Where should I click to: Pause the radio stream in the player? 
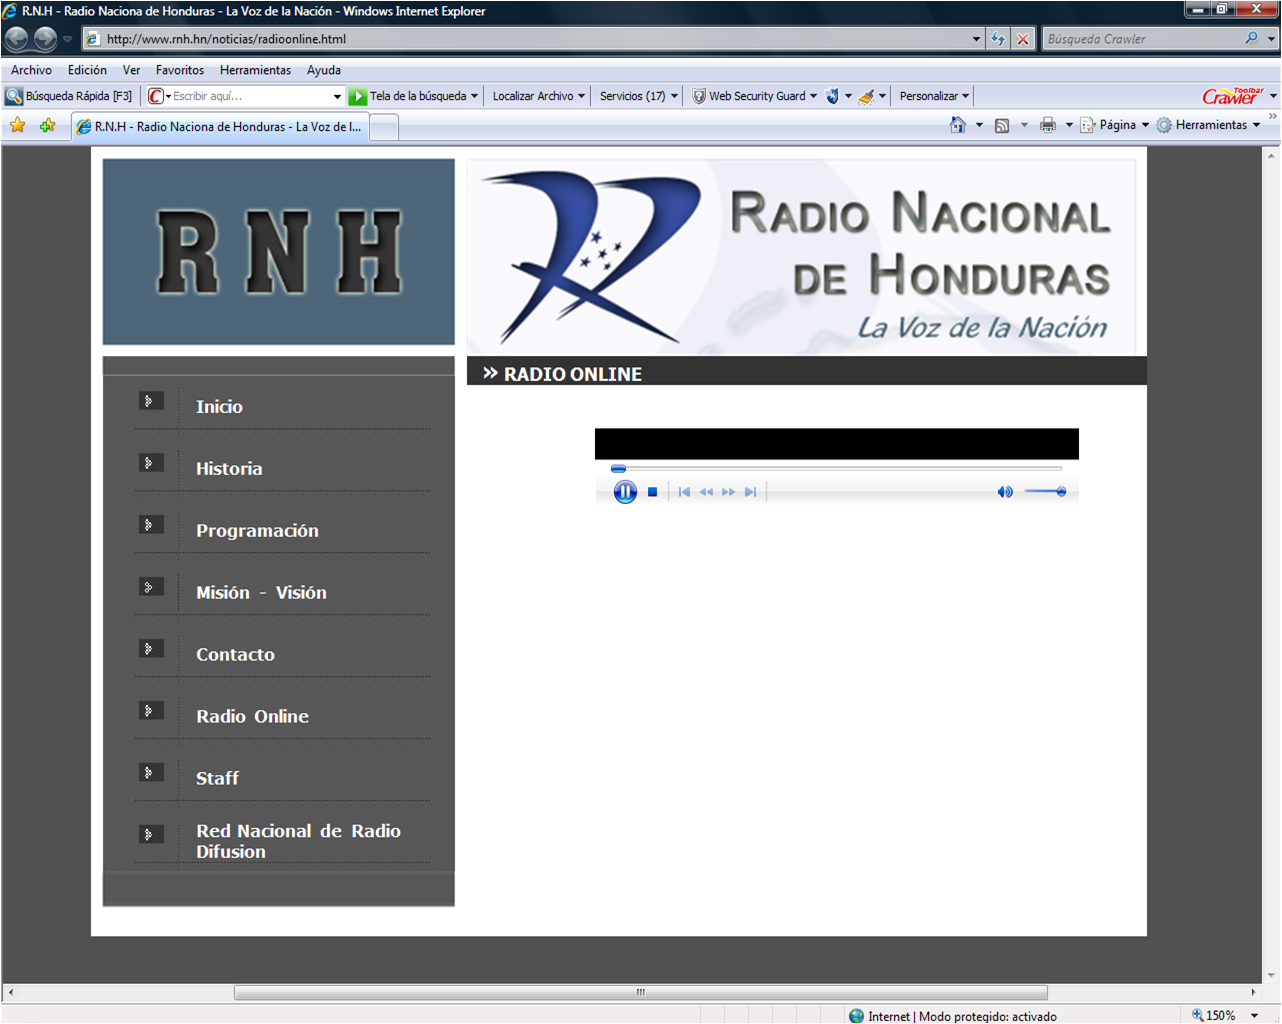tap(625, 492)
